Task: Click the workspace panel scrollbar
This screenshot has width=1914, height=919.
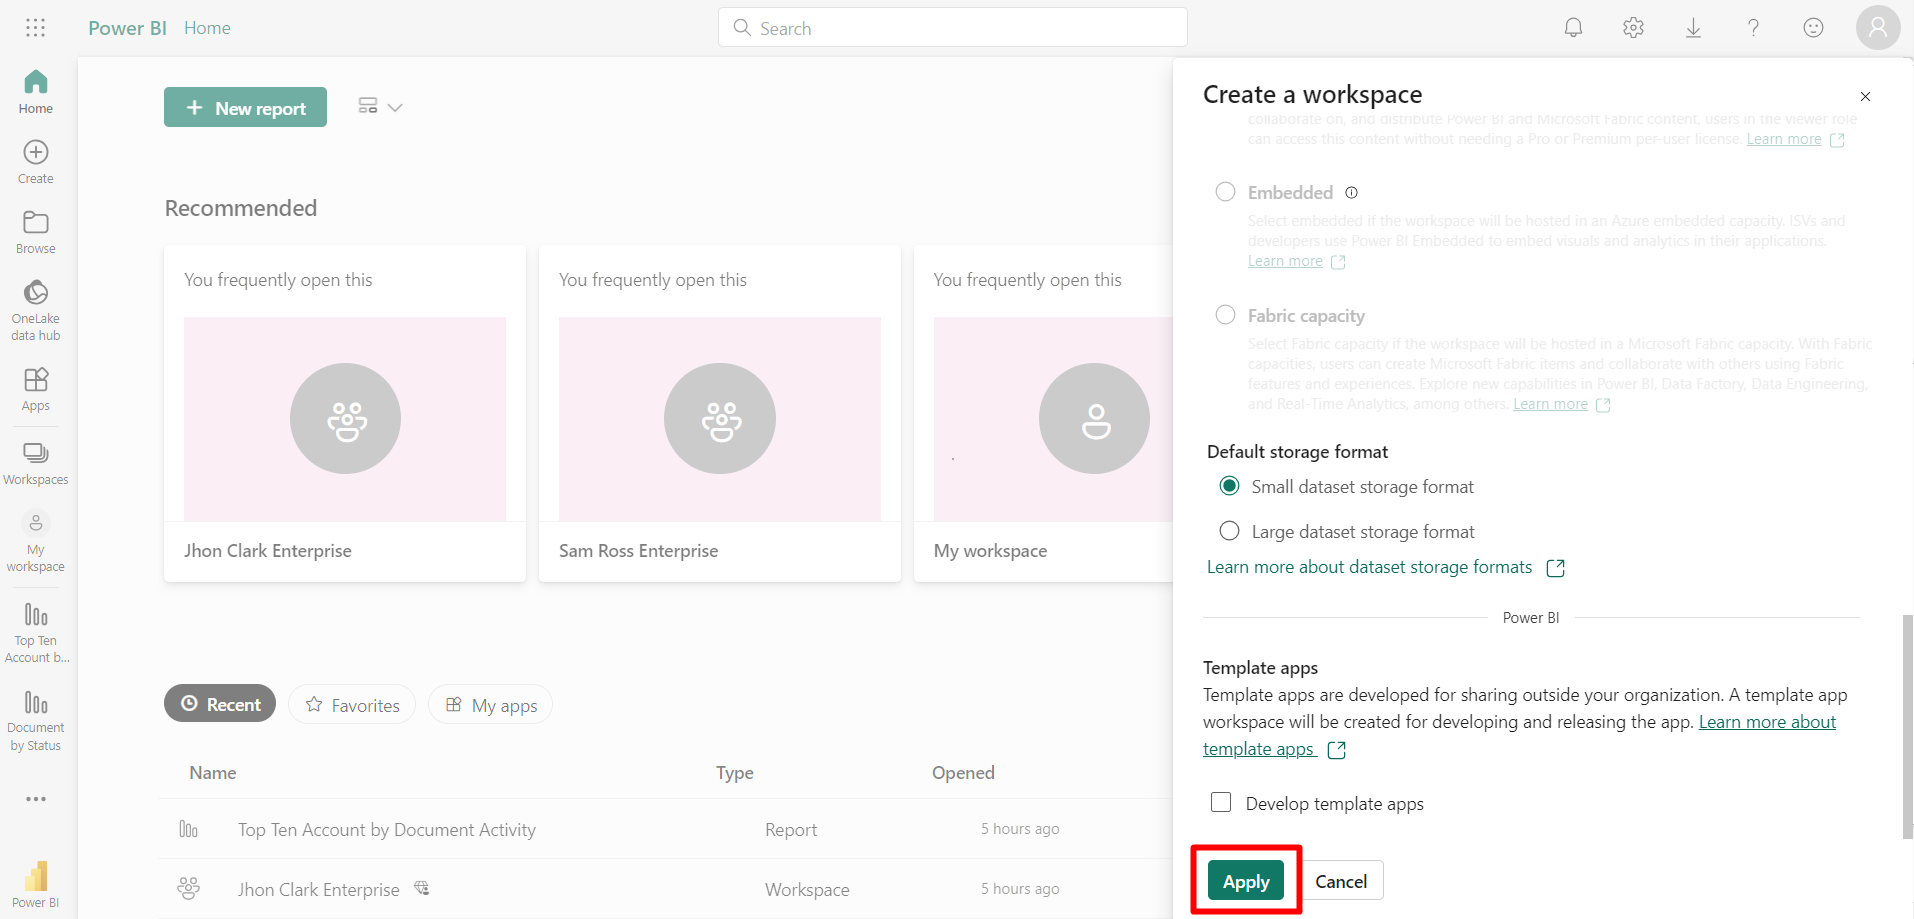Action: coord(1907,727)
